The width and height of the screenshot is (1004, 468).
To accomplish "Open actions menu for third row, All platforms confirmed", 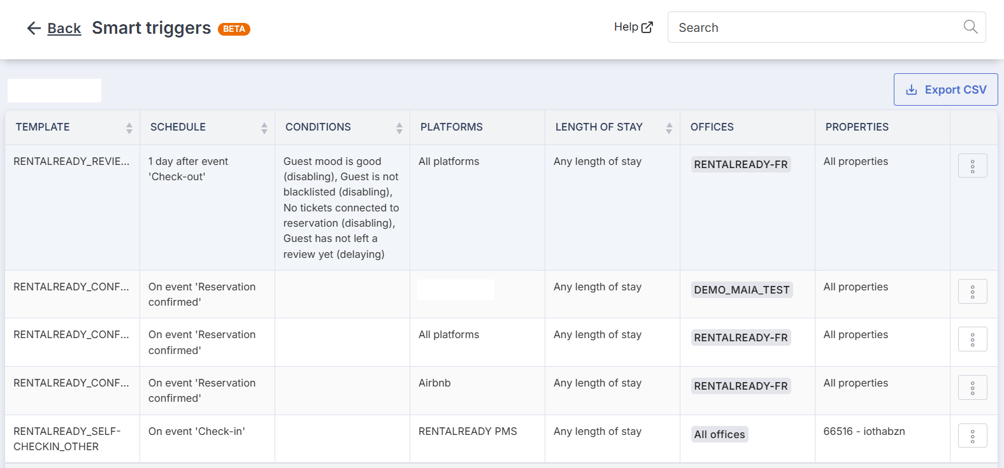I will pyautogui.click(x=972, y=339).
